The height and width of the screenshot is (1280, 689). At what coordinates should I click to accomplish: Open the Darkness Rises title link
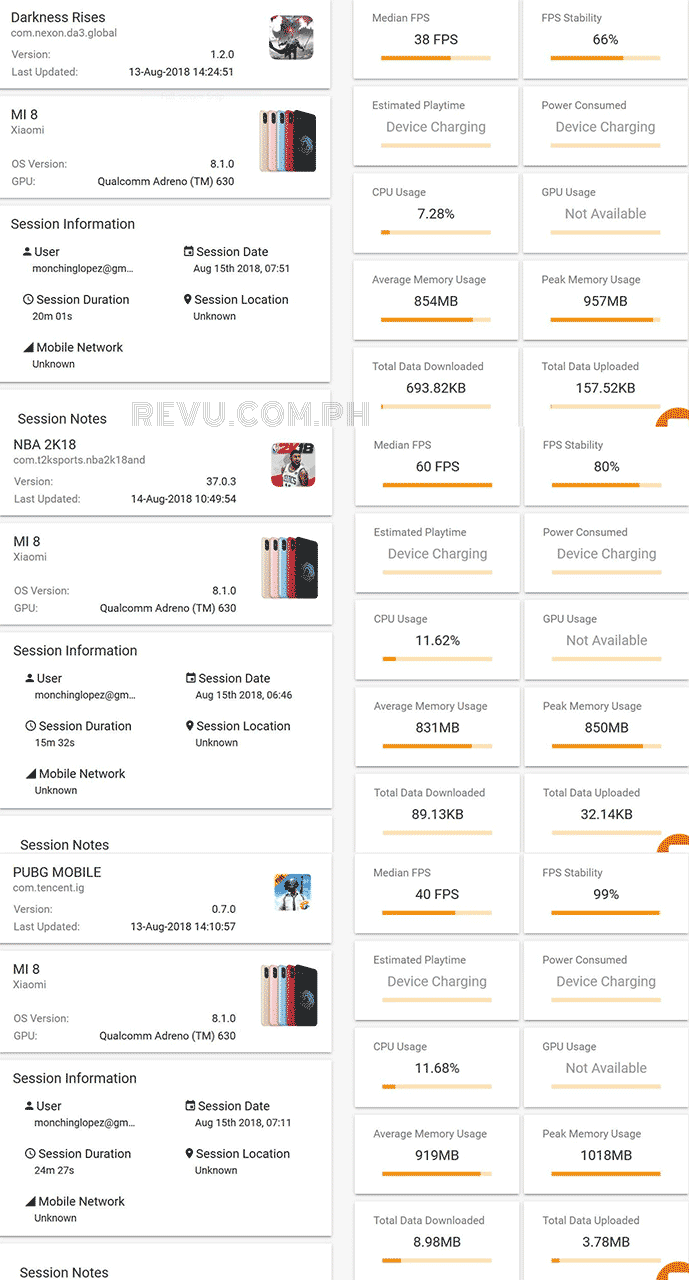(58, 17)
